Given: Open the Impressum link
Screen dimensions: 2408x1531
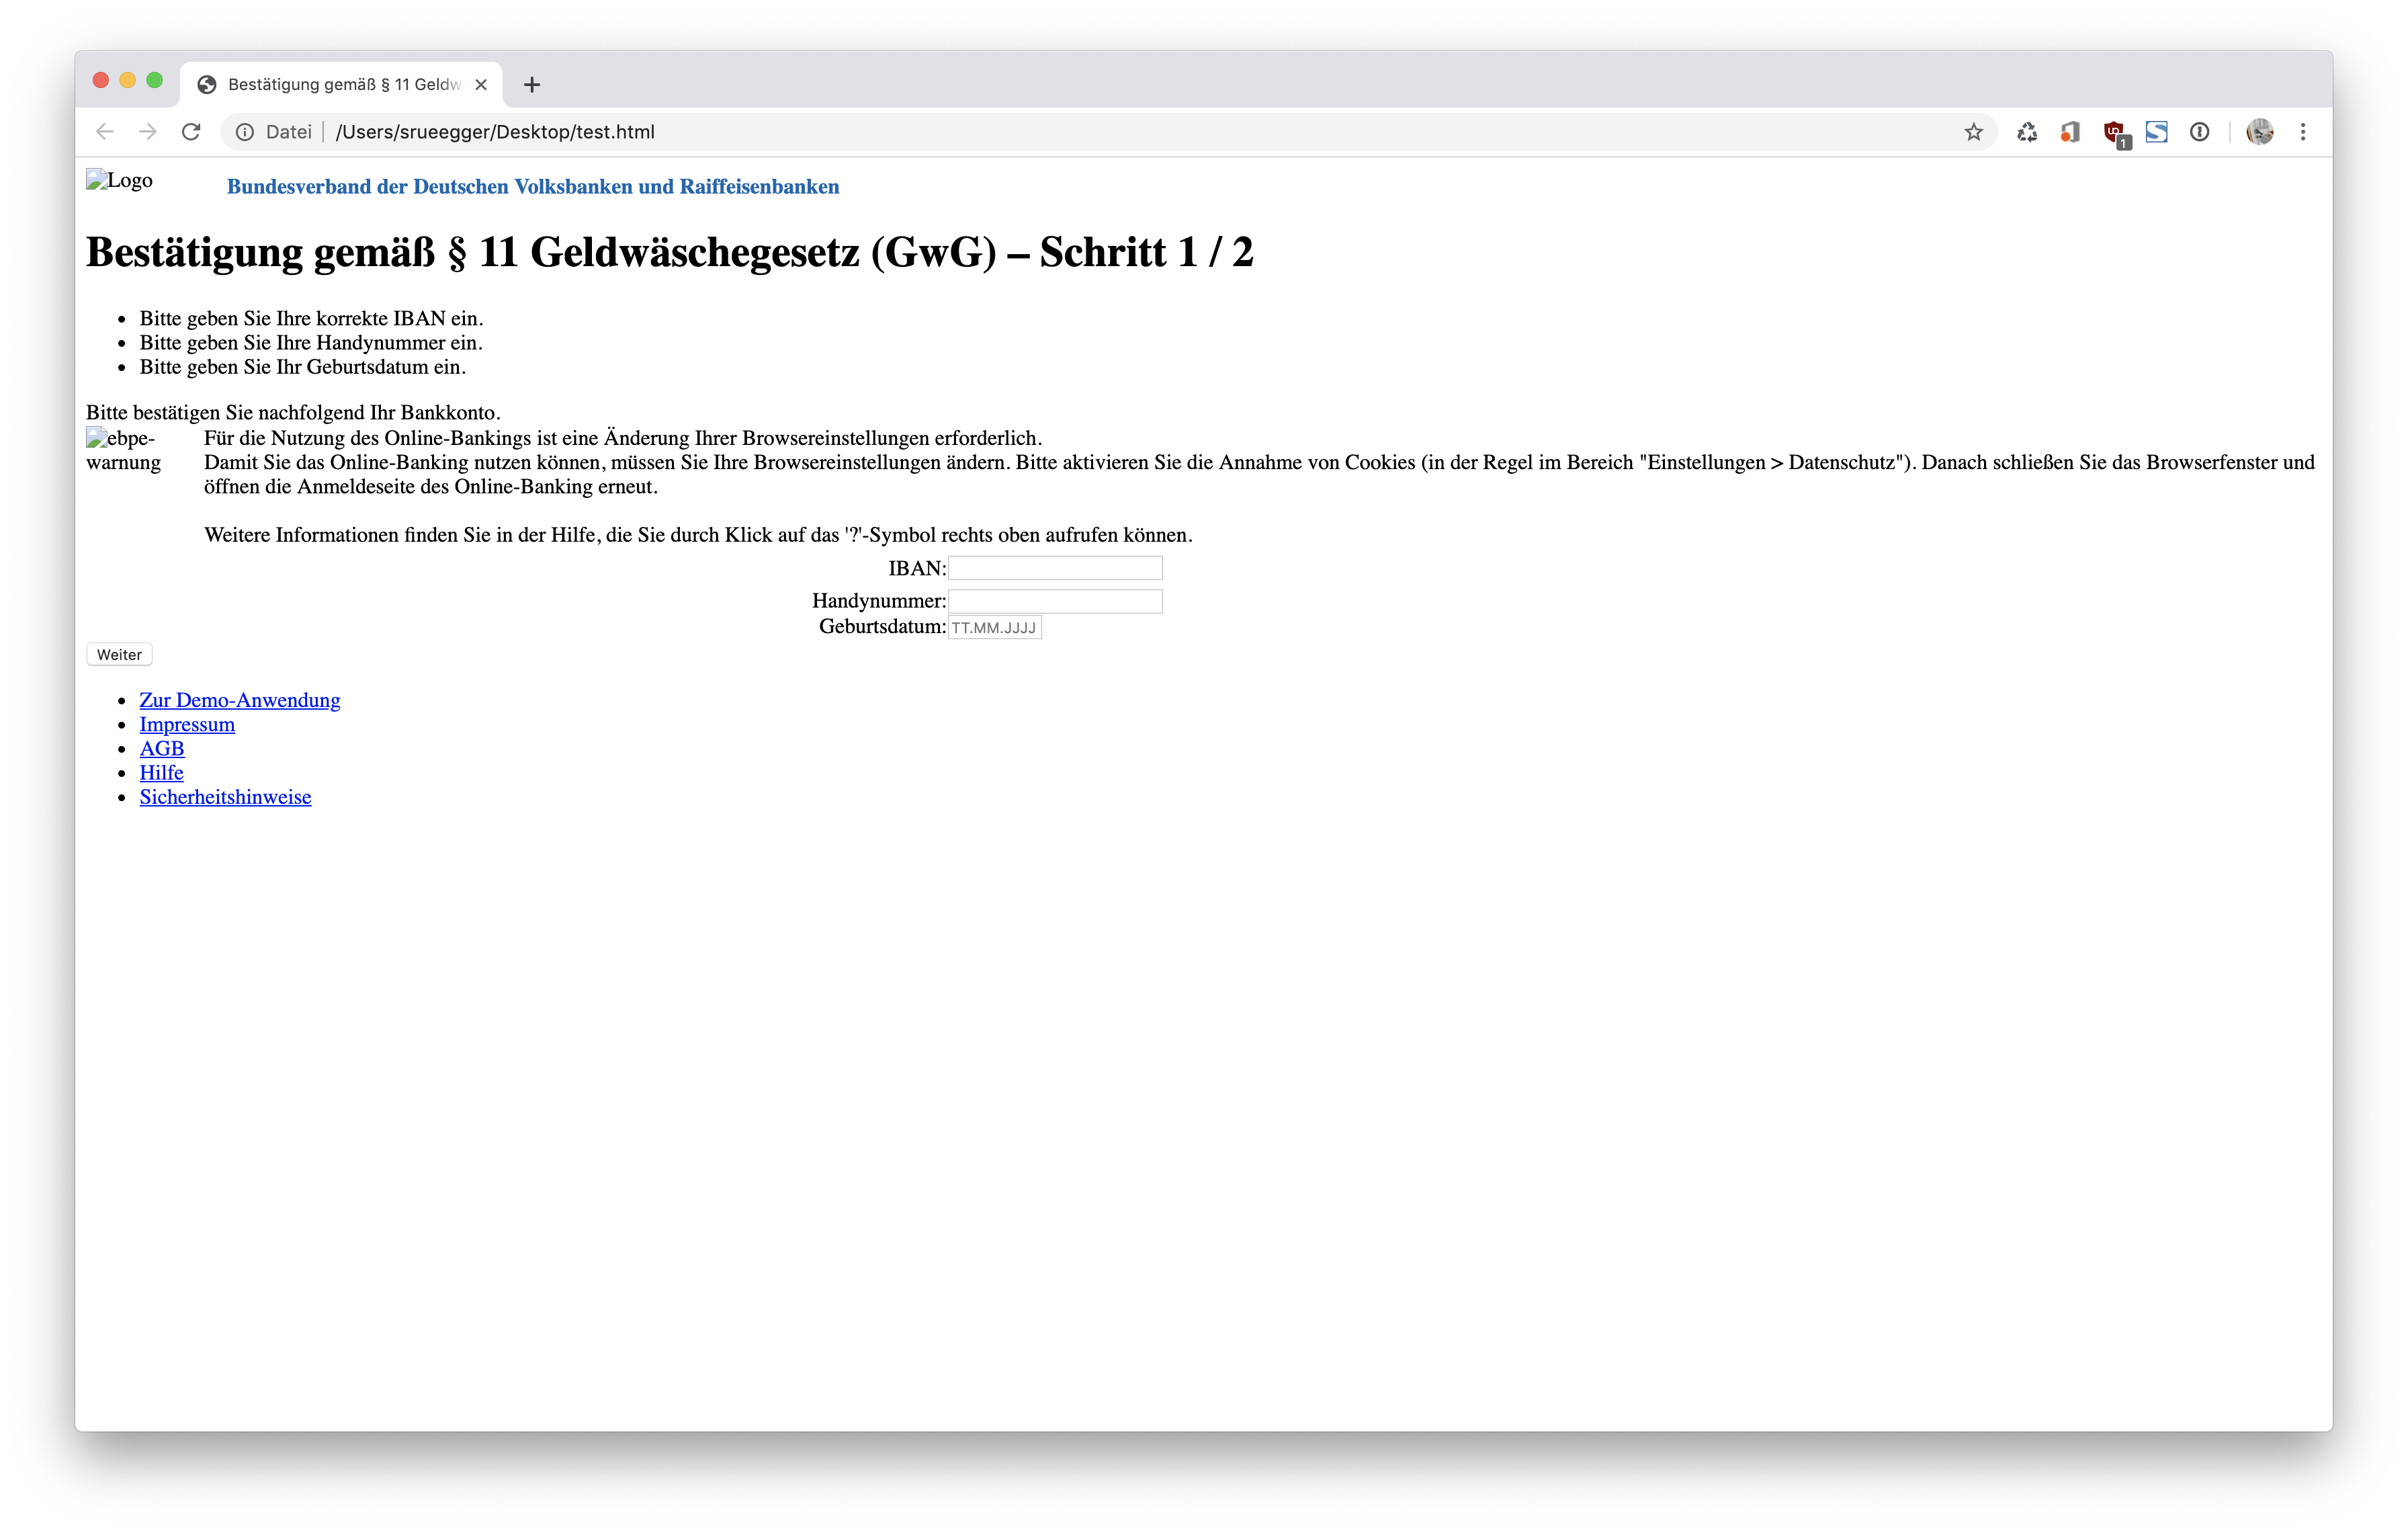Looking at the screenshot, I should (x=187, y=724).
